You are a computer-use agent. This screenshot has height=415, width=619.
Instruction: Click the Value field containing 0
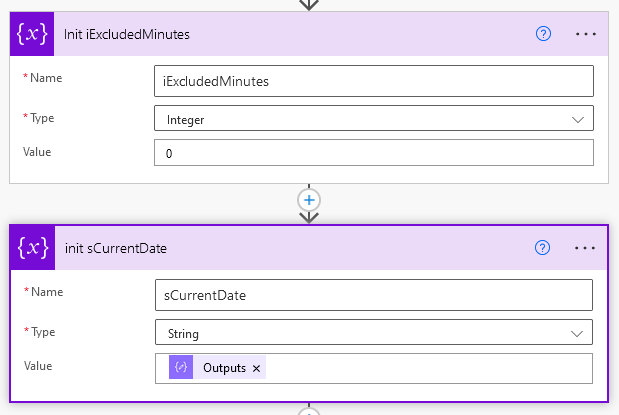pyautogui.click(x=373, y=152)
